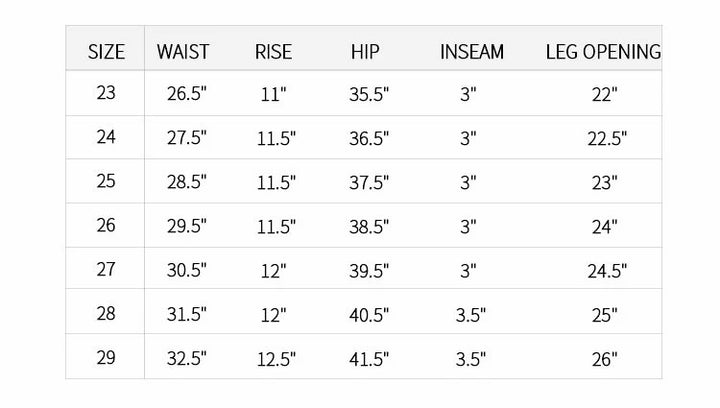Click the size 26 row label
720x408 pixels.
click(x=106, y=225)
